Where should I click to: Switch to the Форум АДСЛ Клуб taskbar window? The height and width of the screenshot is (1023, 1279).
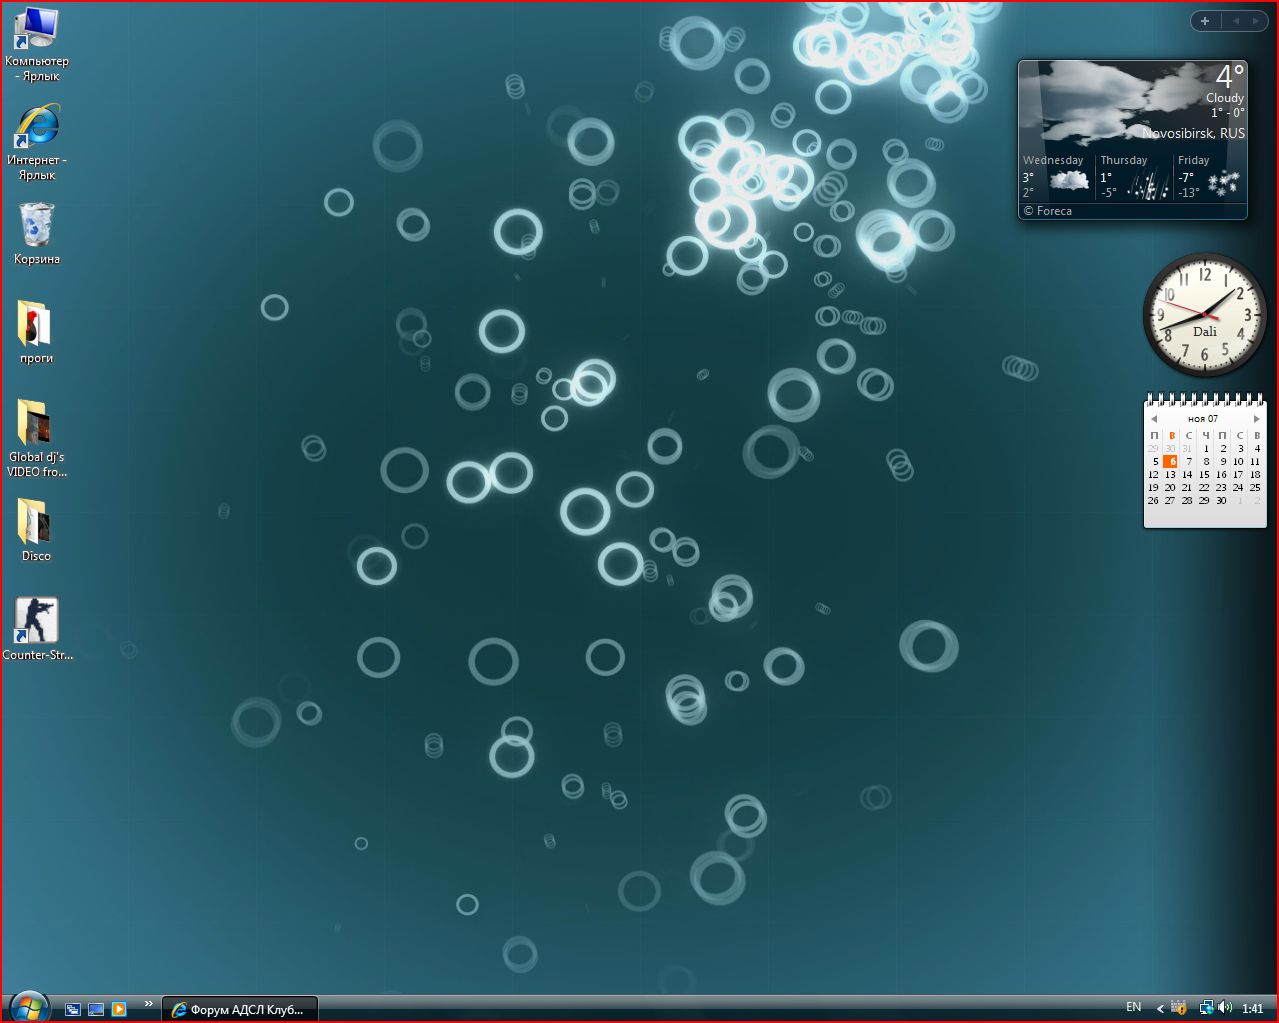tap(240, 1009)
